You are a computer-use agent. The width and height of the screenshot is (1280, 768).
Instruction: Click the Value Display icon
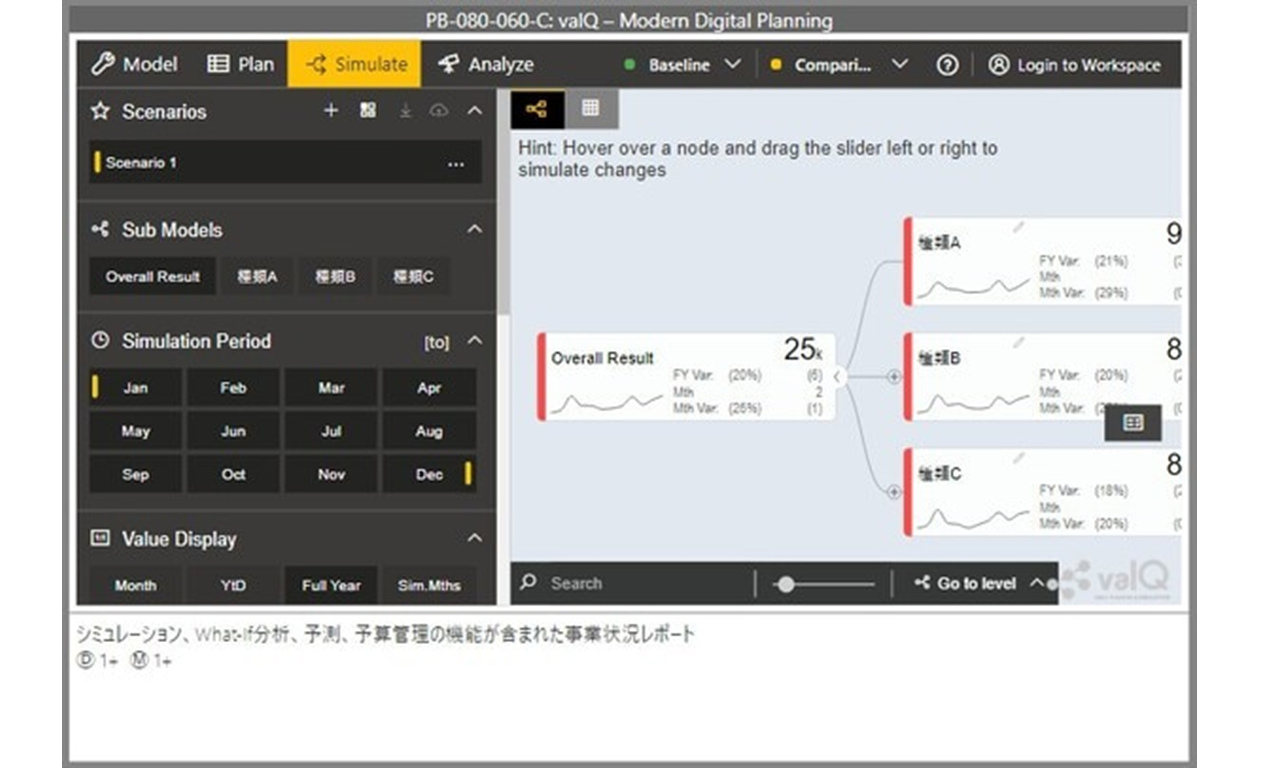coord(100,538)
